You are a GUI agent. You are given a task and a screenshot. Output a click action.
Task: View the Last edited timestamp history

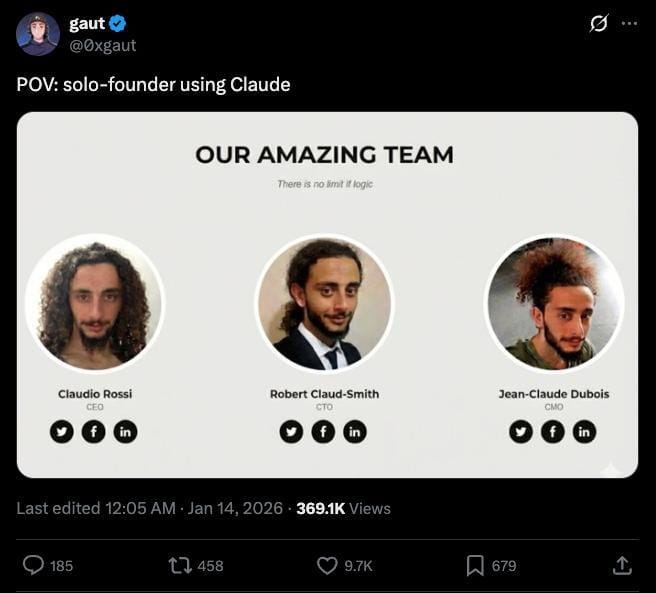tap(96, 508)
